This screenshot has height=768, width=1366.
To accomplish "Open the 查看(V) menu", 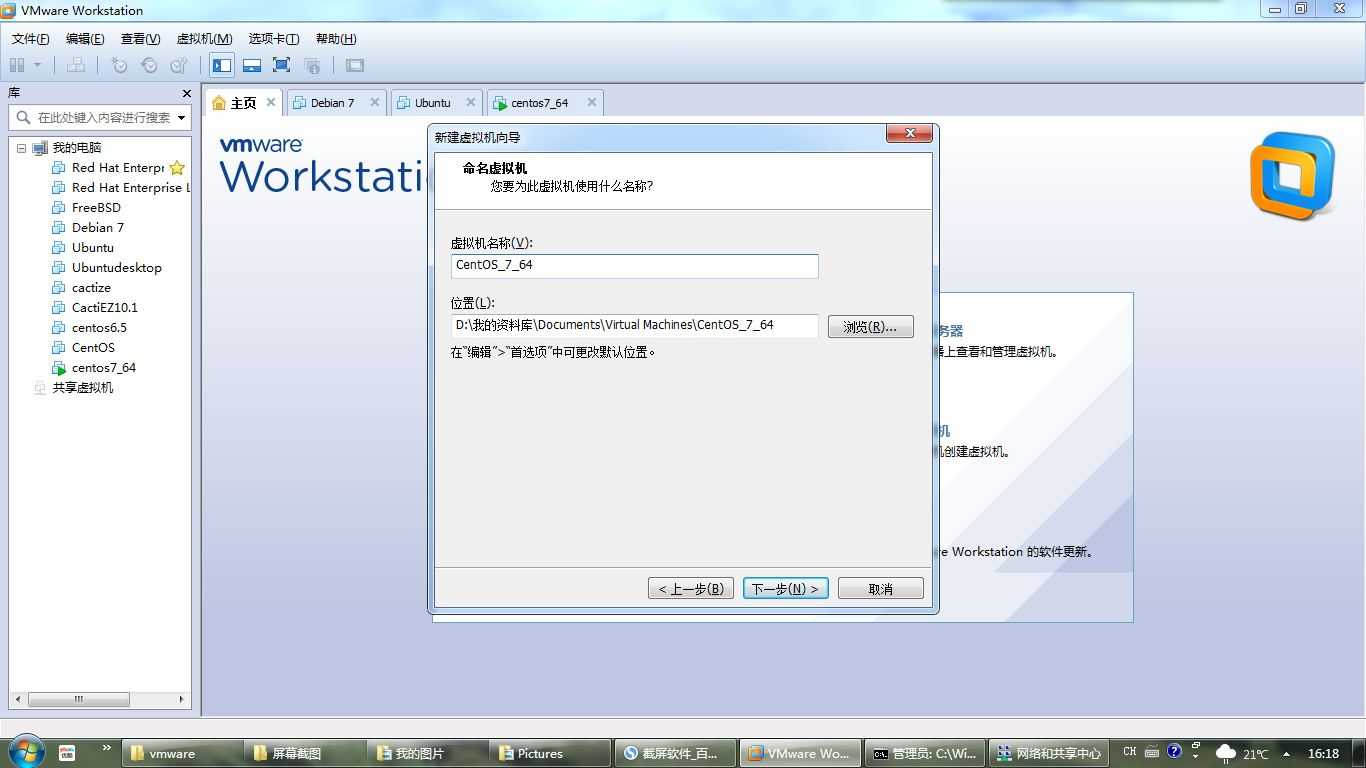I will [x=140, y=39].
